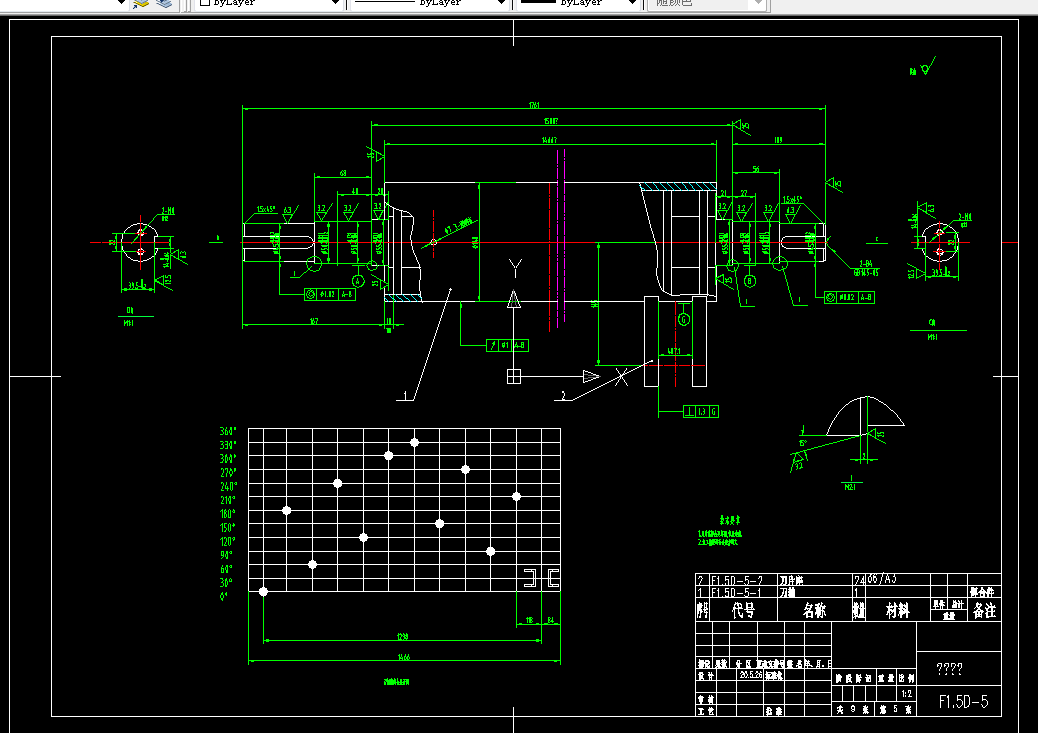Screen dimensions: 1038x733
Task: Select the 1466 dimension text below chart
Action: coord(404,658)
